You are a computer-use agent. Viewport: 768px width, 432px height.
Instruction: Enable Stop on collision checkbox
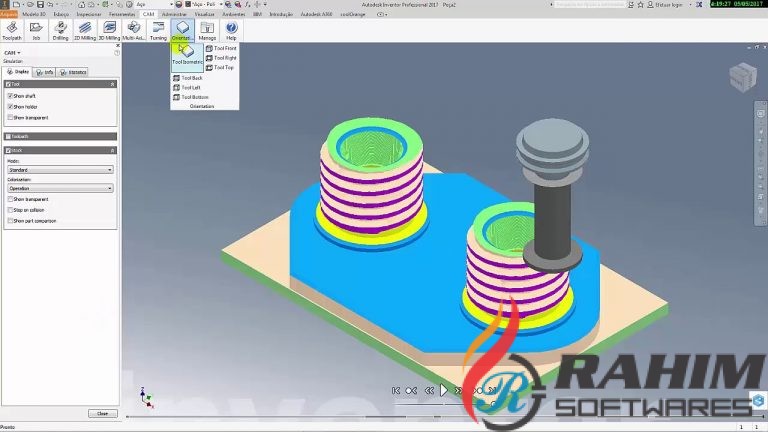click(x=10, y=210)
